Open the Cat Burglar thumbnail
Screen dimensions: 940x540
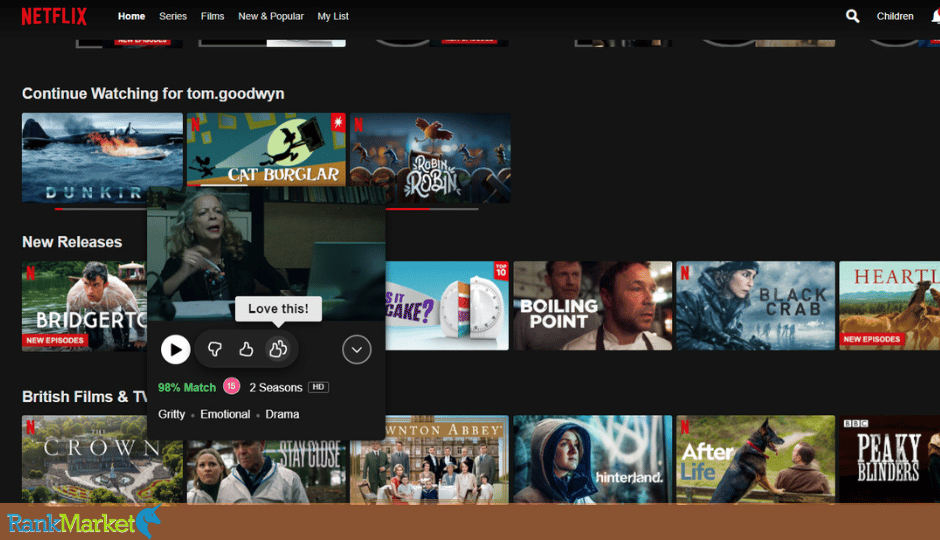point(266,149)
